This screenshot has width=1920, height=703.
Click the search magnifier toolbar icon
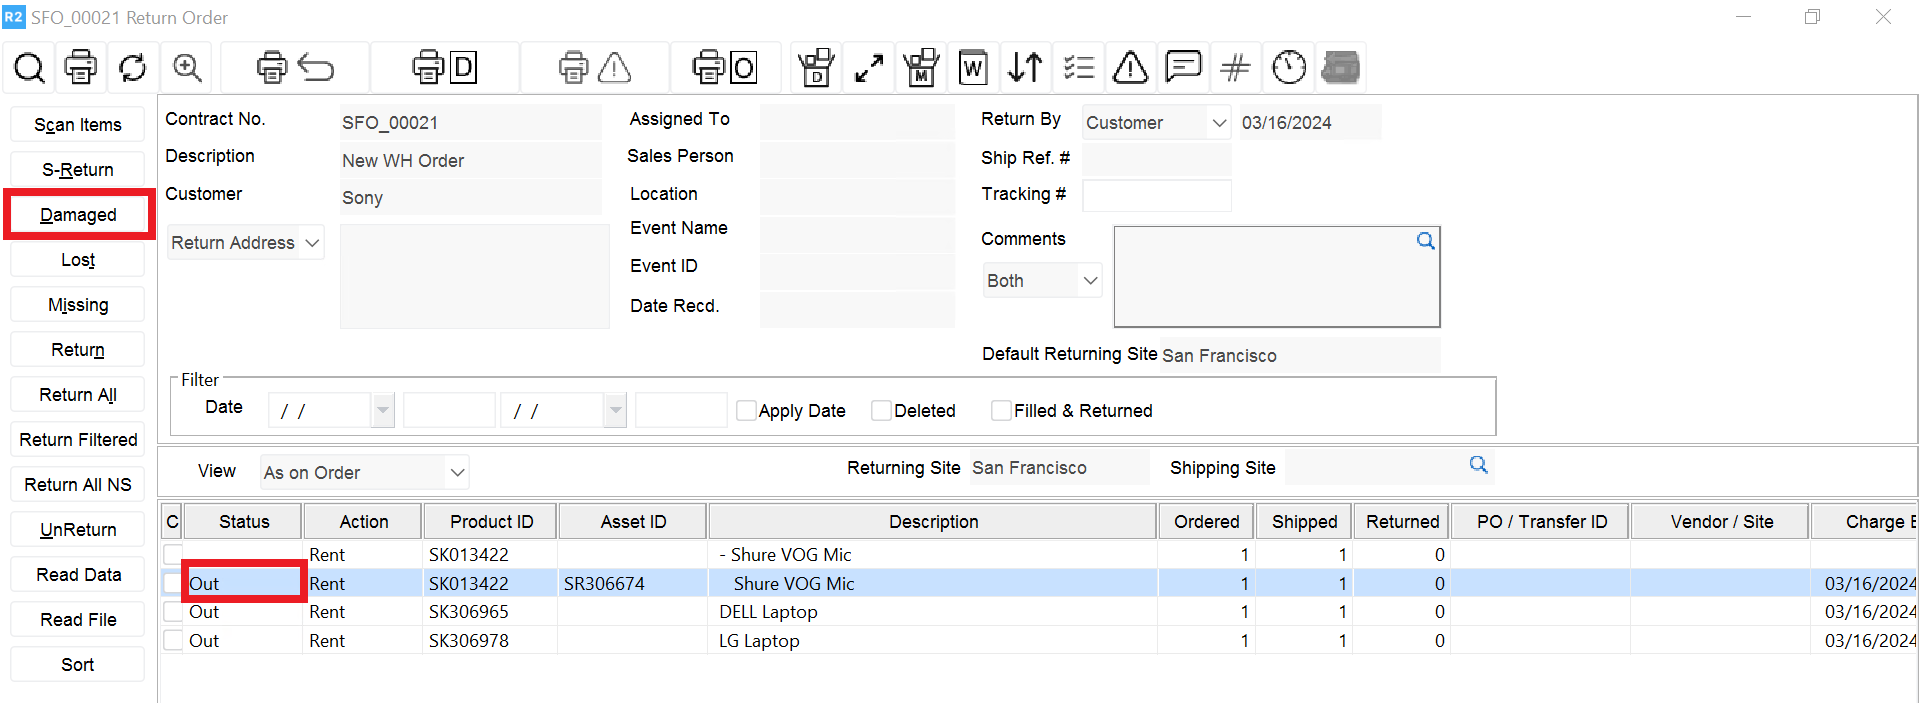pos(29,68)
